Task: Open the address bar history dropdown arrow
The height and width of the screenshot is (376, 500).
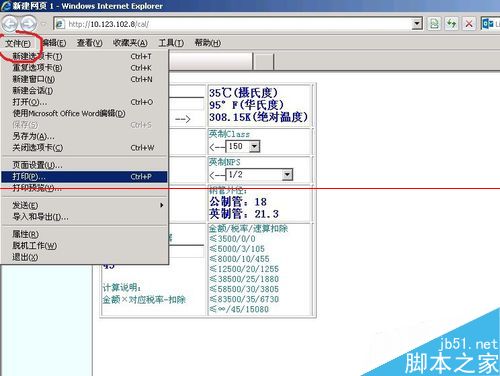Action: pos(417,24)
